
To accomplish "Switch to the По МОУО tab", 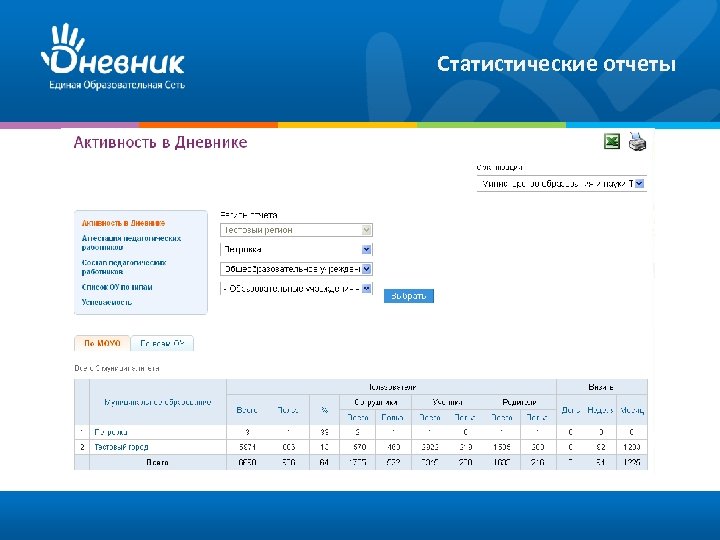I will coord(102,343).
